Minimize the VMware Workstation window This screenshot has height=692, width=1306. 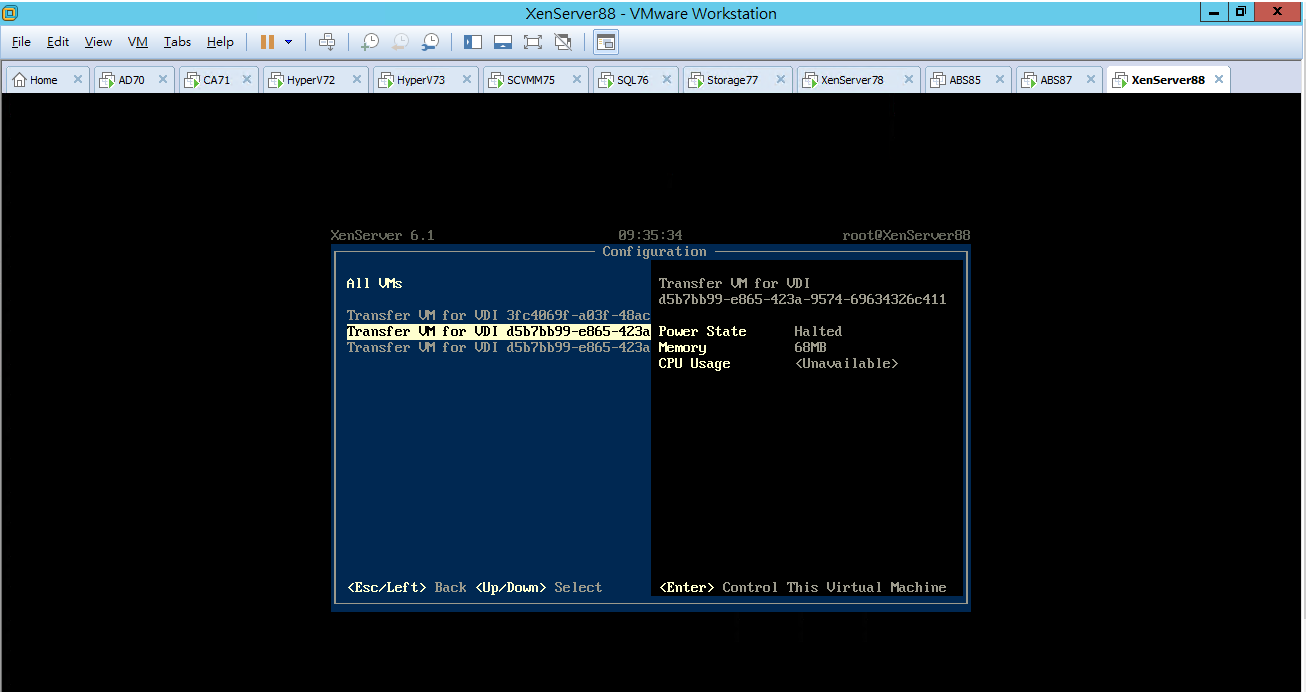pyautogui.click(x=1215, y=11)
